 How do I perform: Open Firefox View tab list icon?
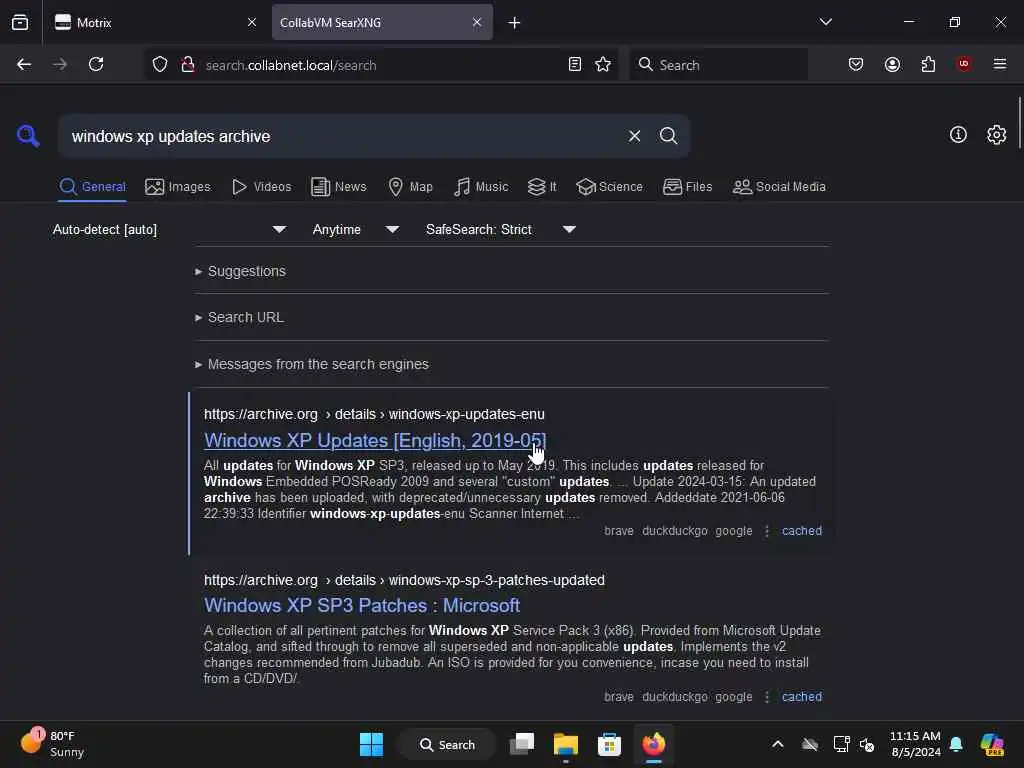pyautogui.click(x=20, y=22)
